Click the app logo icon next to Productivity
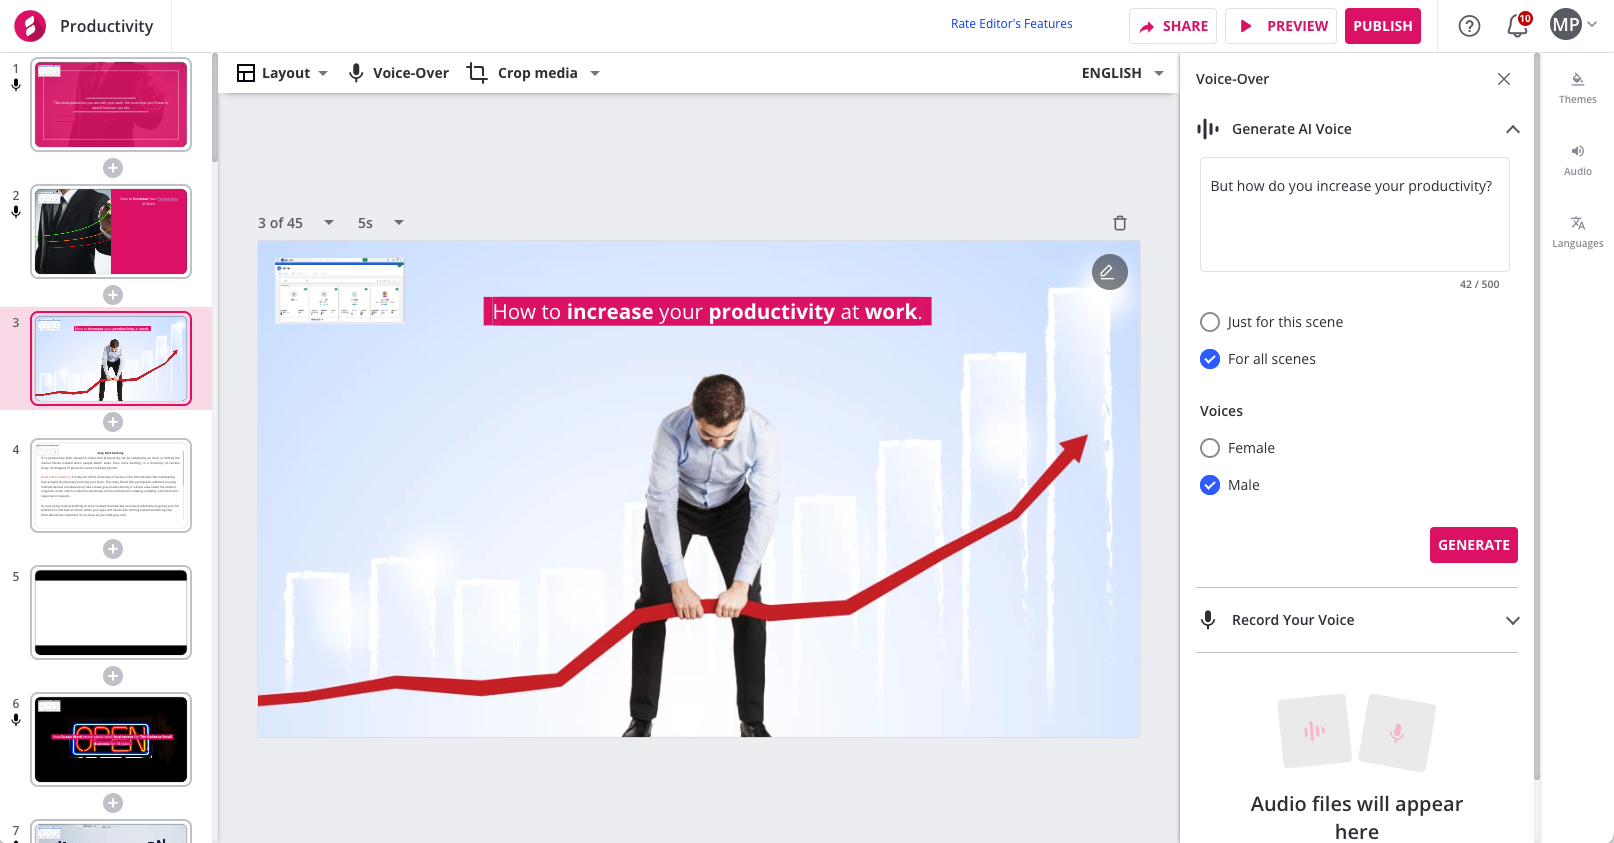This screenshot has height=843, width=1614. pos(30,26)
